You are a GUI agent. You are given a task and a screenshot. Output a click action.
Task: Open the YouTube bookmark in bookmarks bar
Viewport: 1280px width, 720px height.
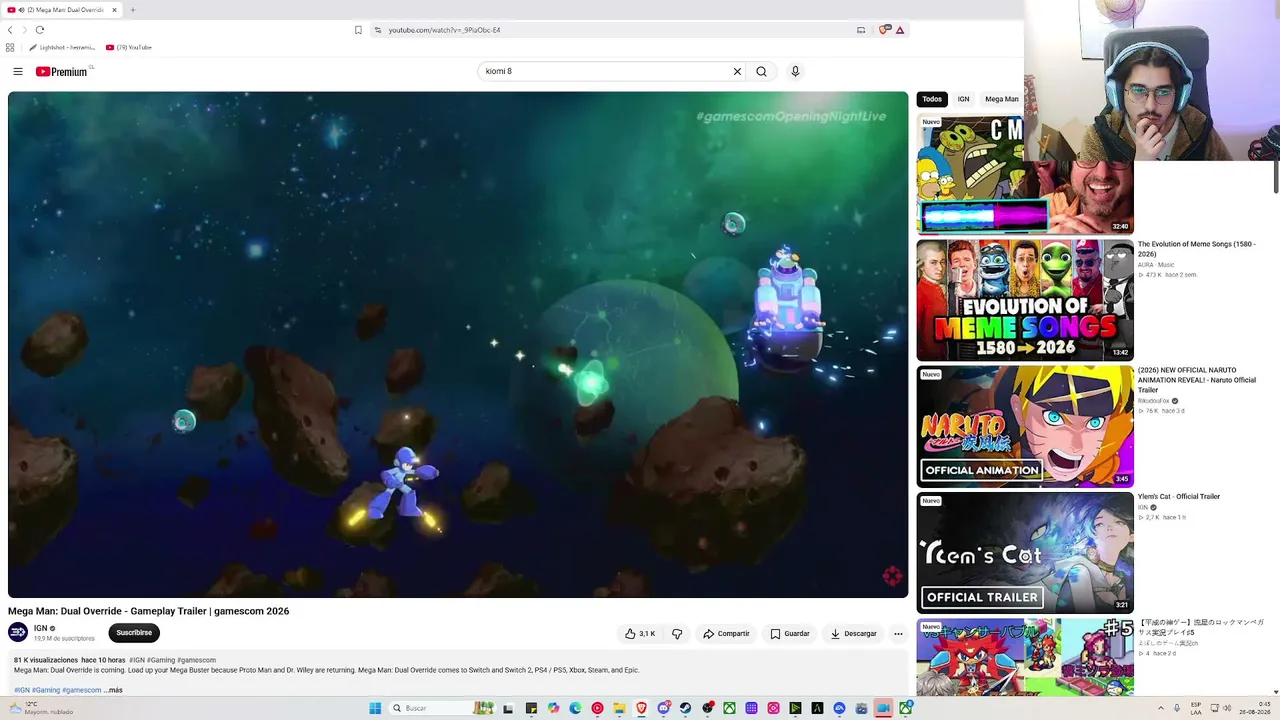pos(129,47)
